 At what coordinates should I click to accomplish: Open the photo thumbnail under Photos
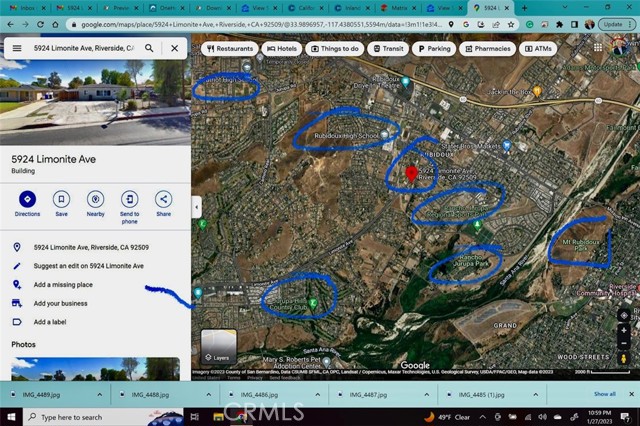click(95, 369)
